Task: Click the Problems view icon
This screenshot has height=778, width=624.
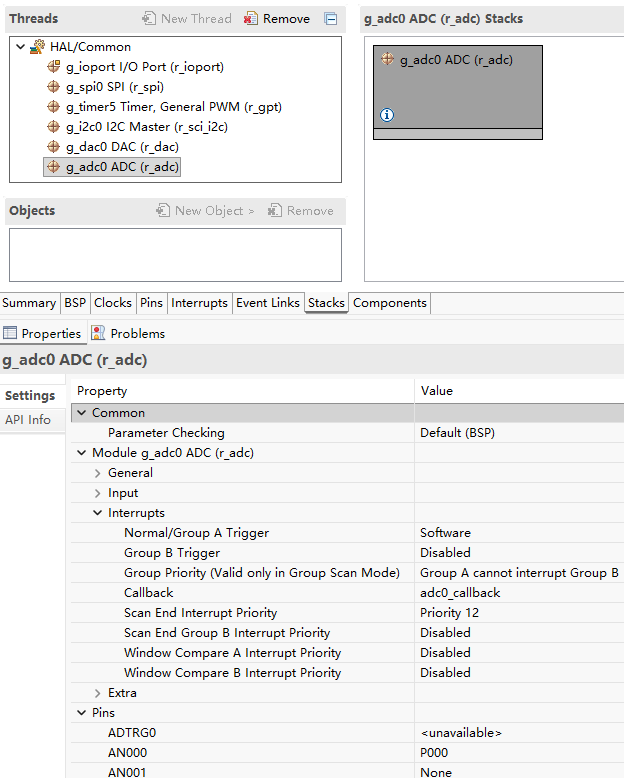Action: 98,333
